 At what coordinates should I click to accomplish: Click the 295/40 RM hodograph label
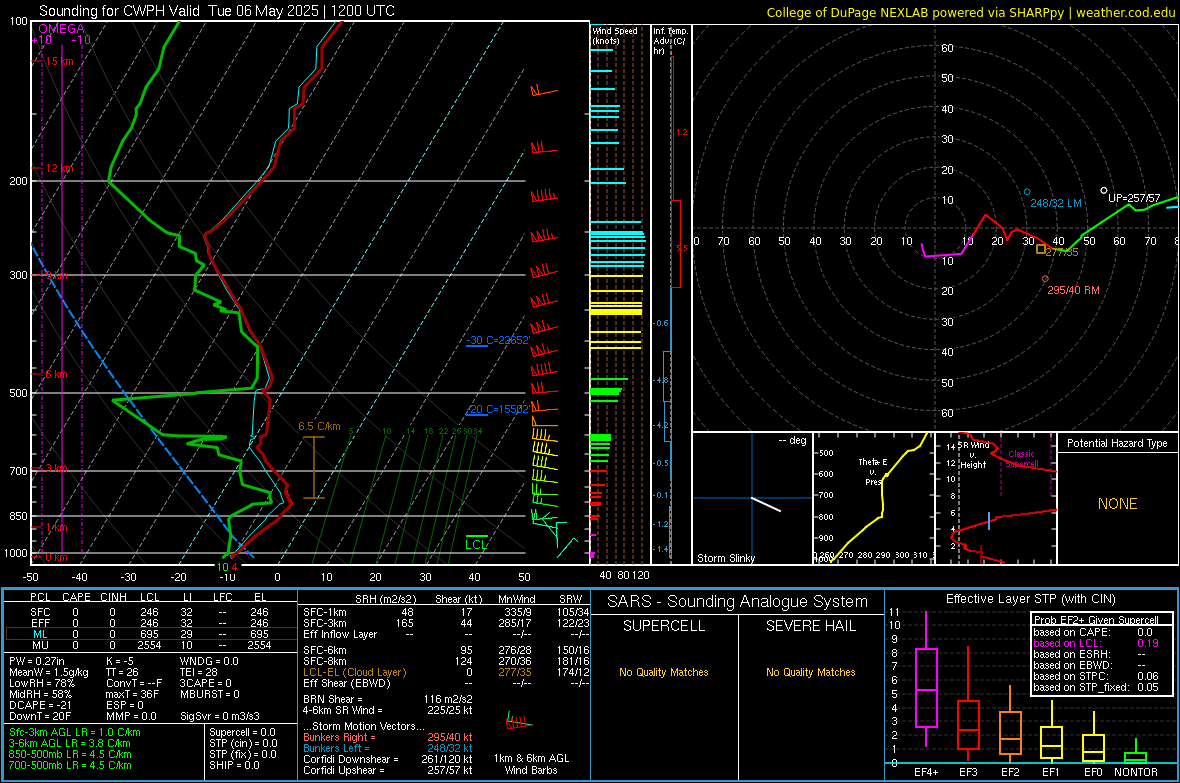point(1073,290)
